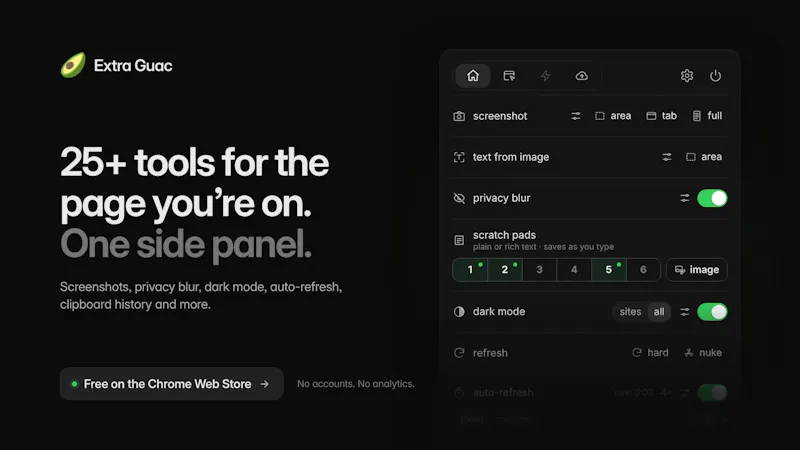The image size is (800, 450).
Task: Click 'plain or rich text' subtitle
Action: tap(505, 247)
